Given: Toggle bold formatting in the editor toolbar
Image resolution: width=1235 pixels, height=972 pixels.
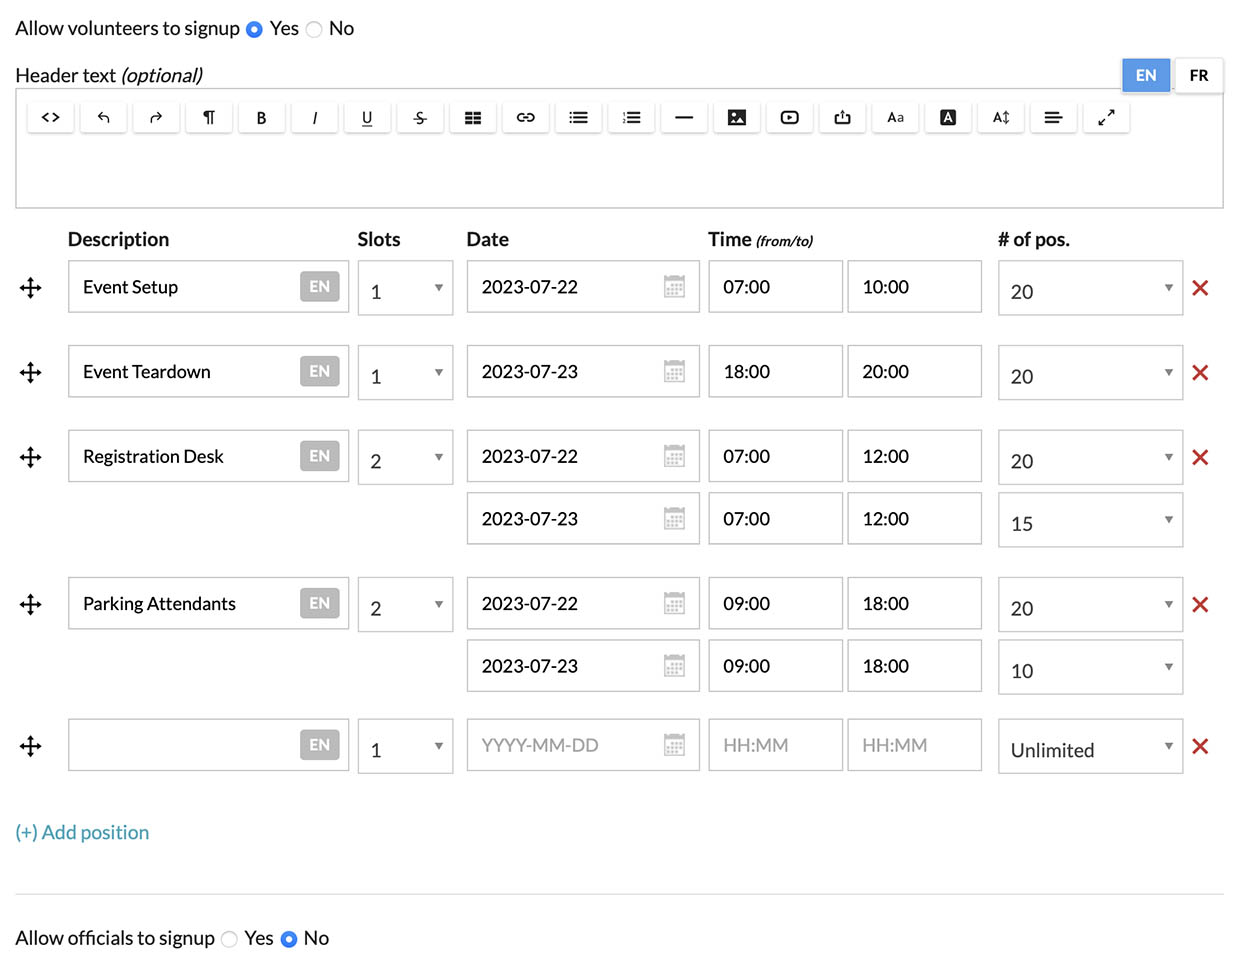Looking at the screenshot, I should coord(261,118).
